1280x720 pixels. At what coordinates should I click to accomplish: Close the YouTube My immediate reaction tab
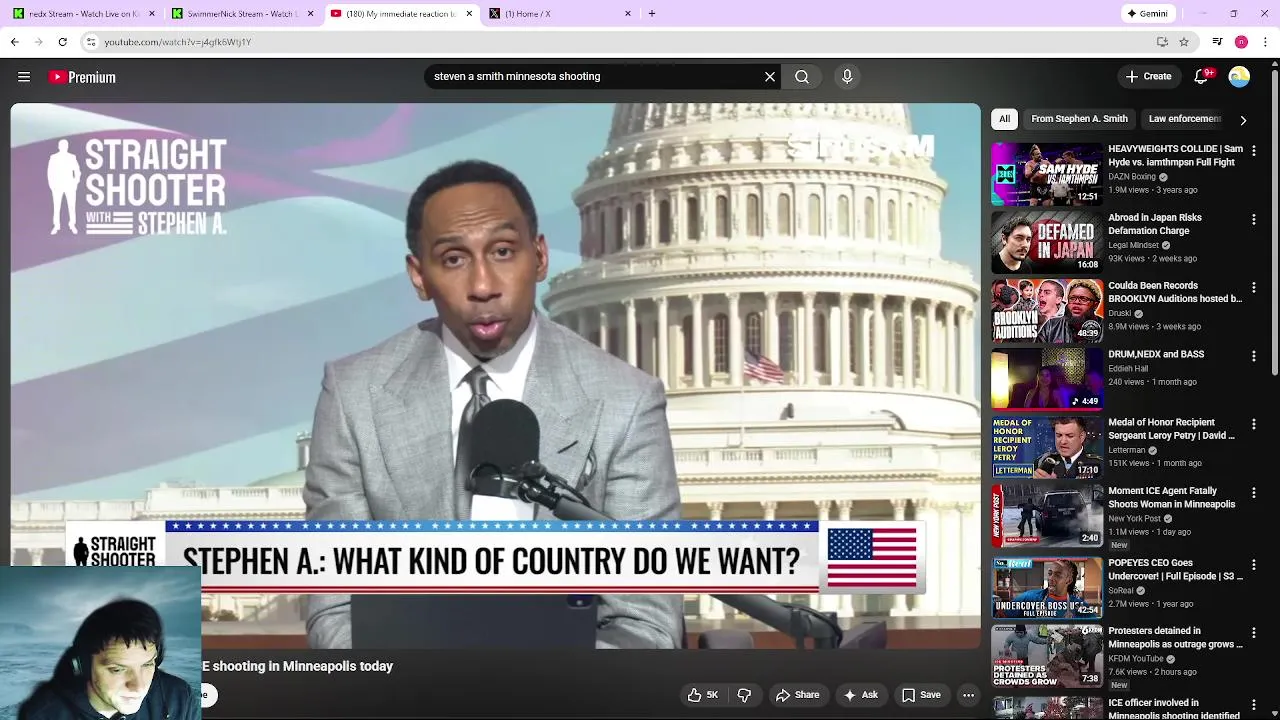469,14
